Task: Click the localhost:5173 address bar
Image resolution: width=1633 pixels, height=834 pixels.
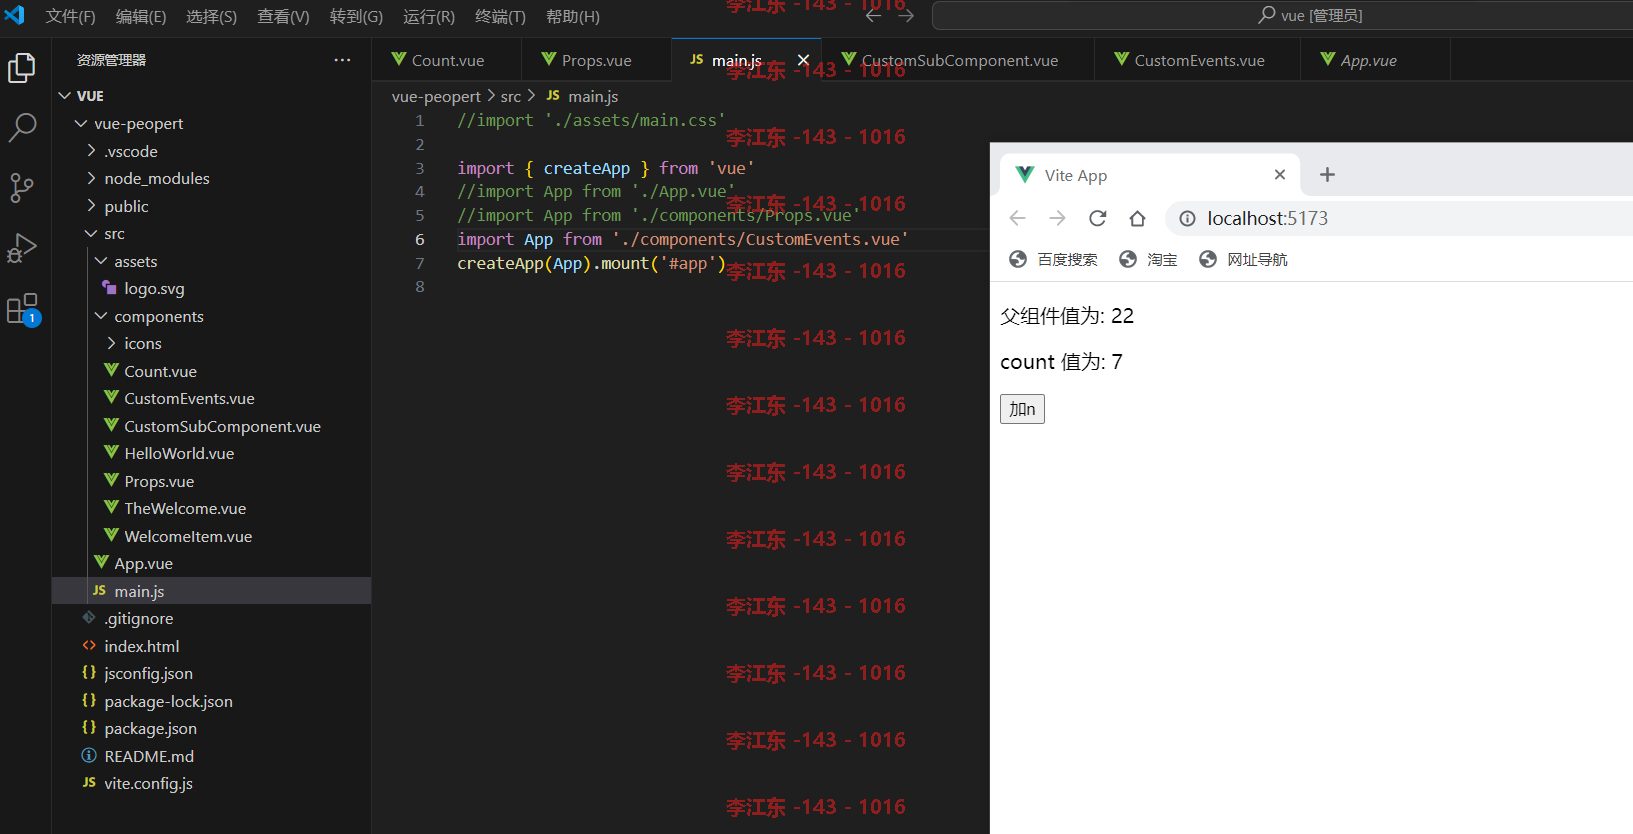Action: click(1400, 218)
